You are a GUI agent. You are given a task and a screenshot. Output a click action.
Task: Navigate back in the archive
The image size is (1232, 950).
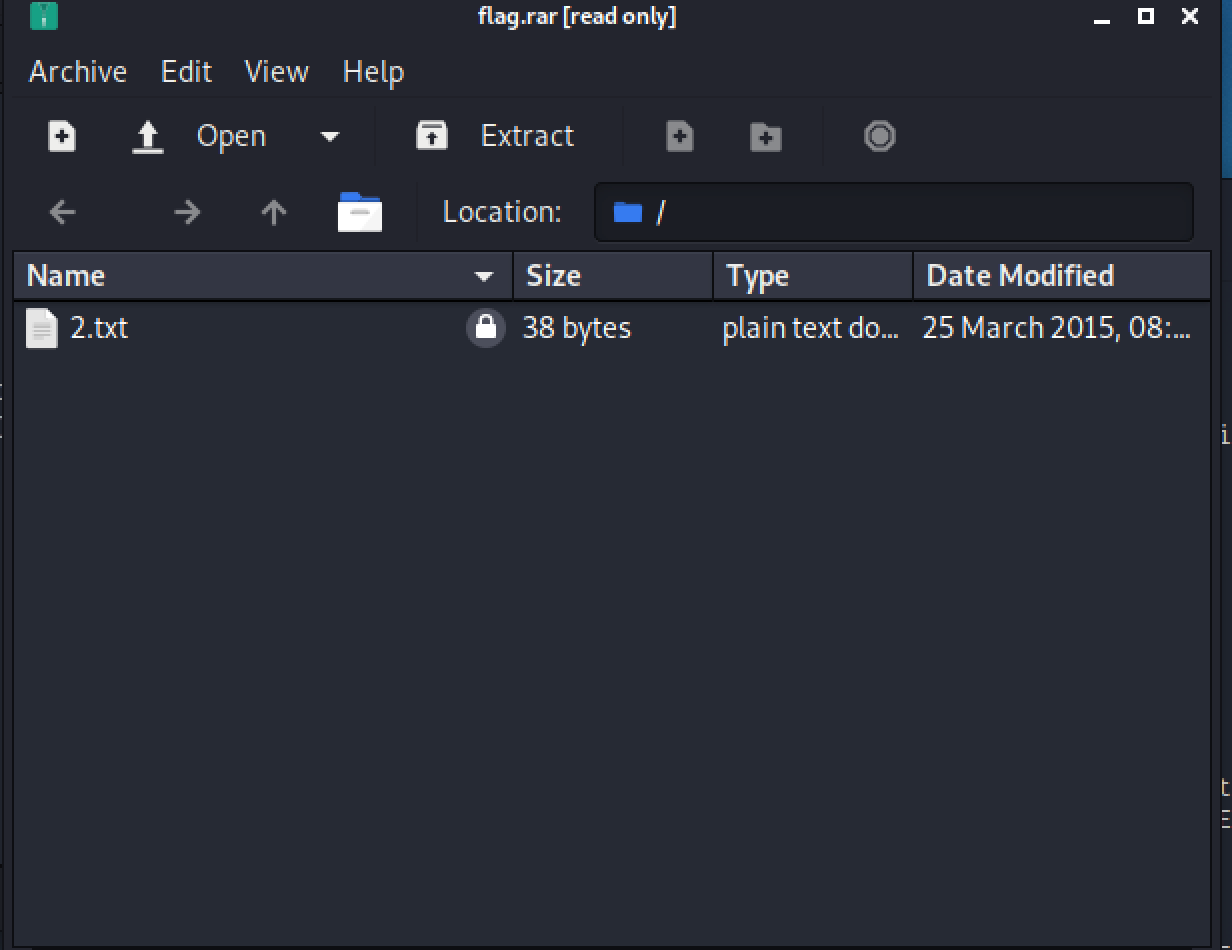pyautogui.click(x=61, y=211)
